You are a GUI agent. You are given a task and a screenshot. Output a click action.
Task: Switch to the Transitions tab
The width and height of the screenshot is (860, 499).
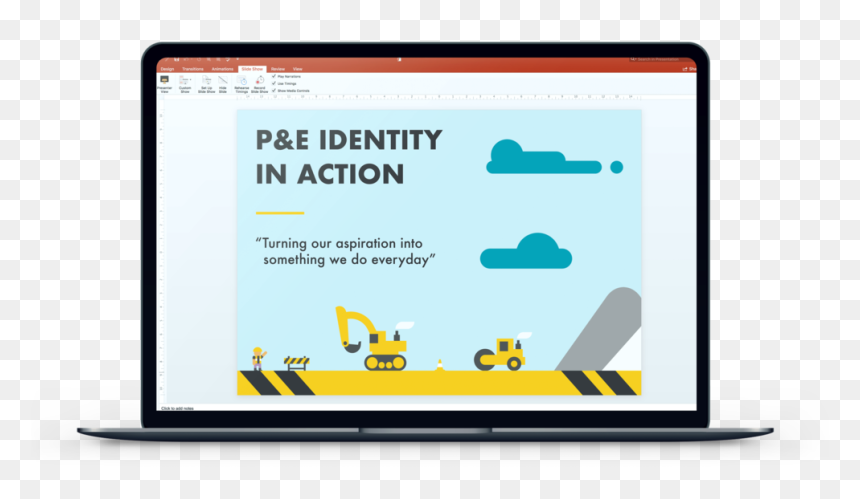193,69
